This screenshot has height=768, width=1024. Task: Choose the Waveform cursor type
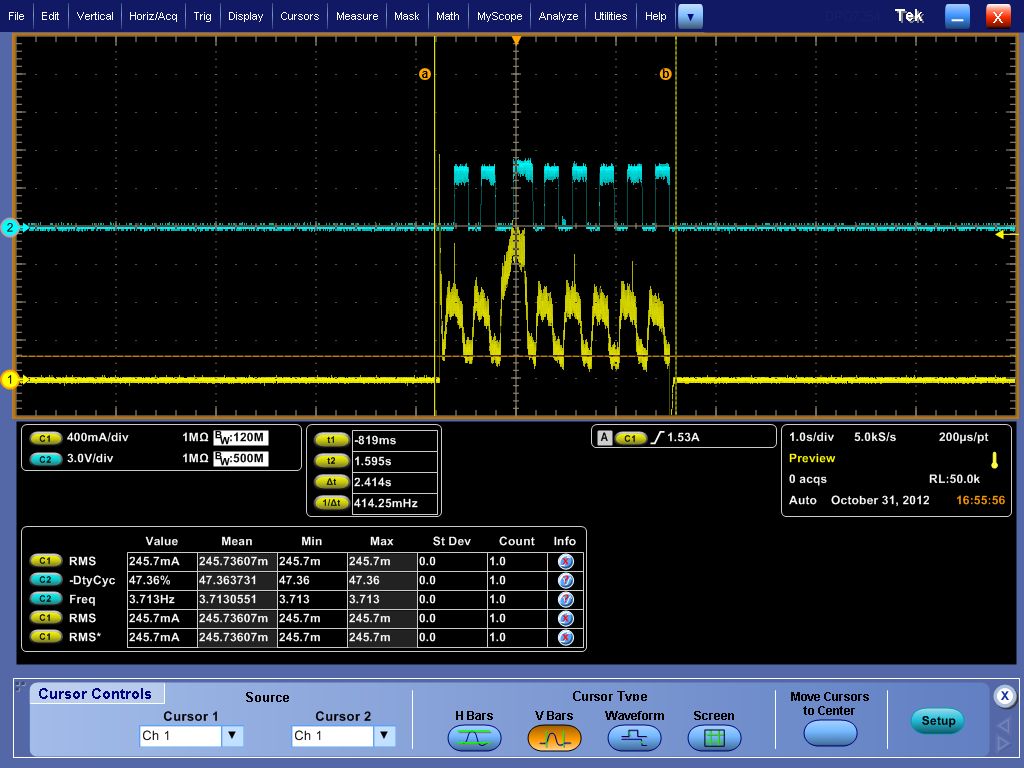click(634, 738)
